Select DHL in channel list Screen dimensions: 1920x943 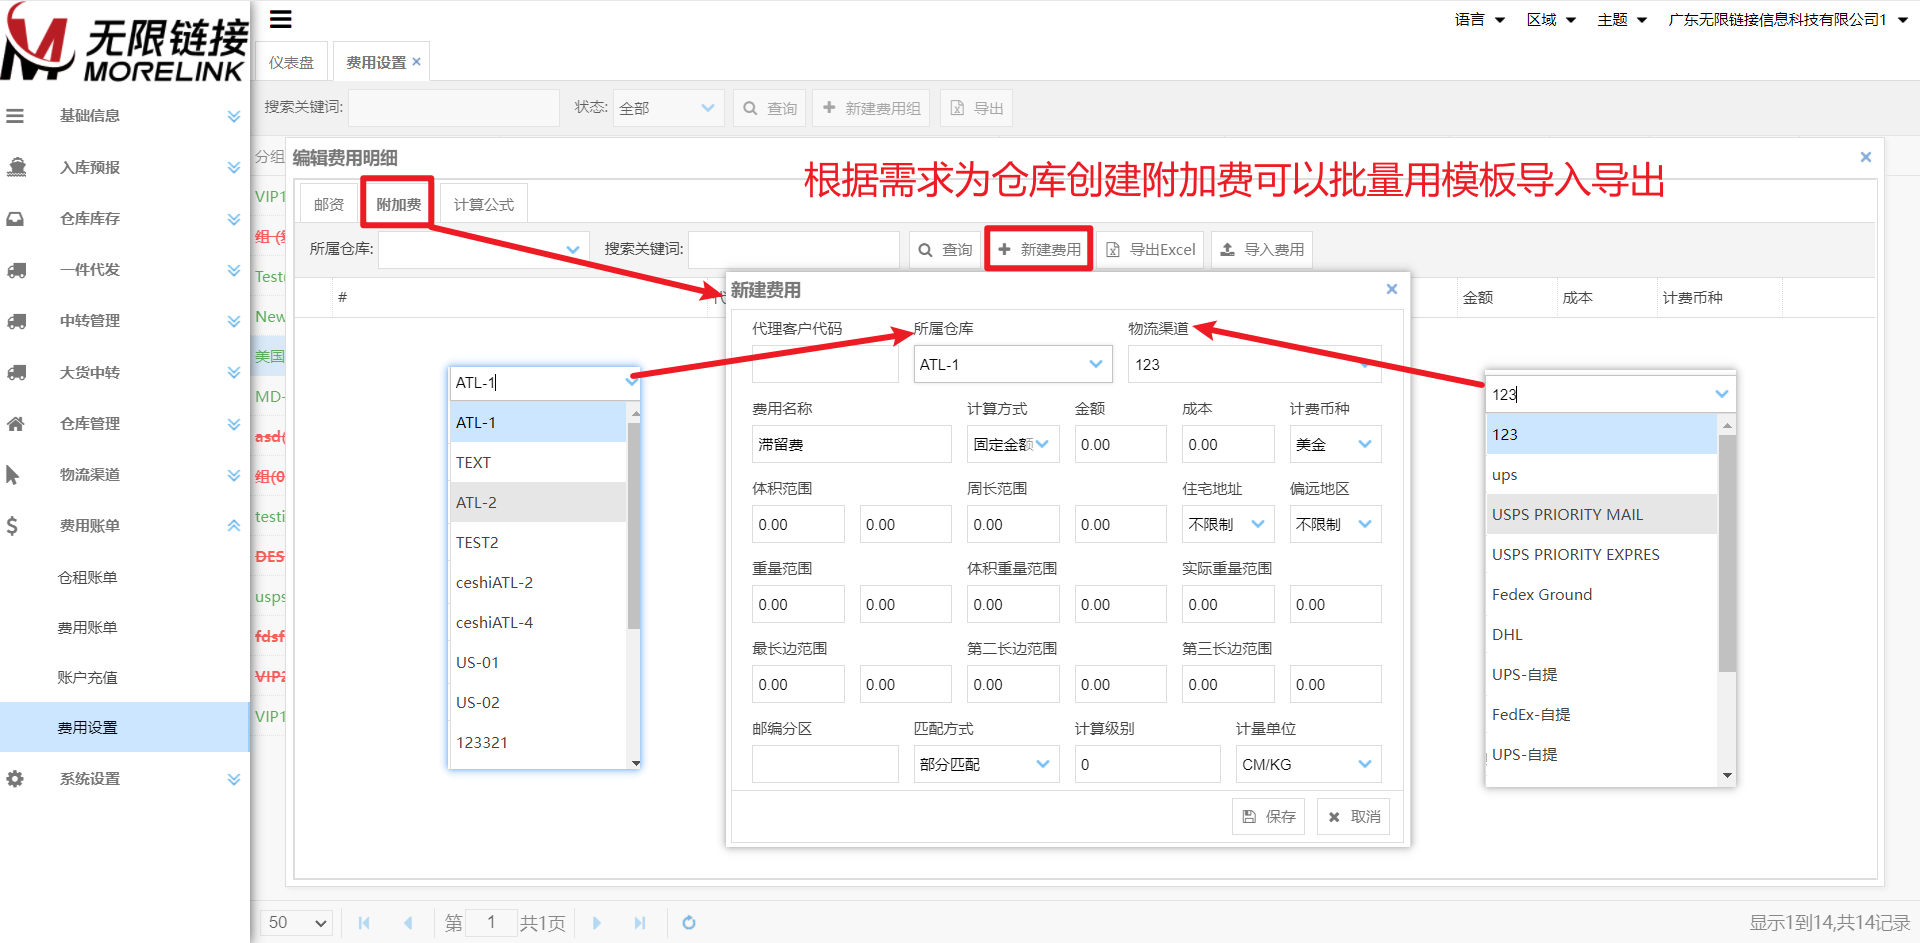1602,635
